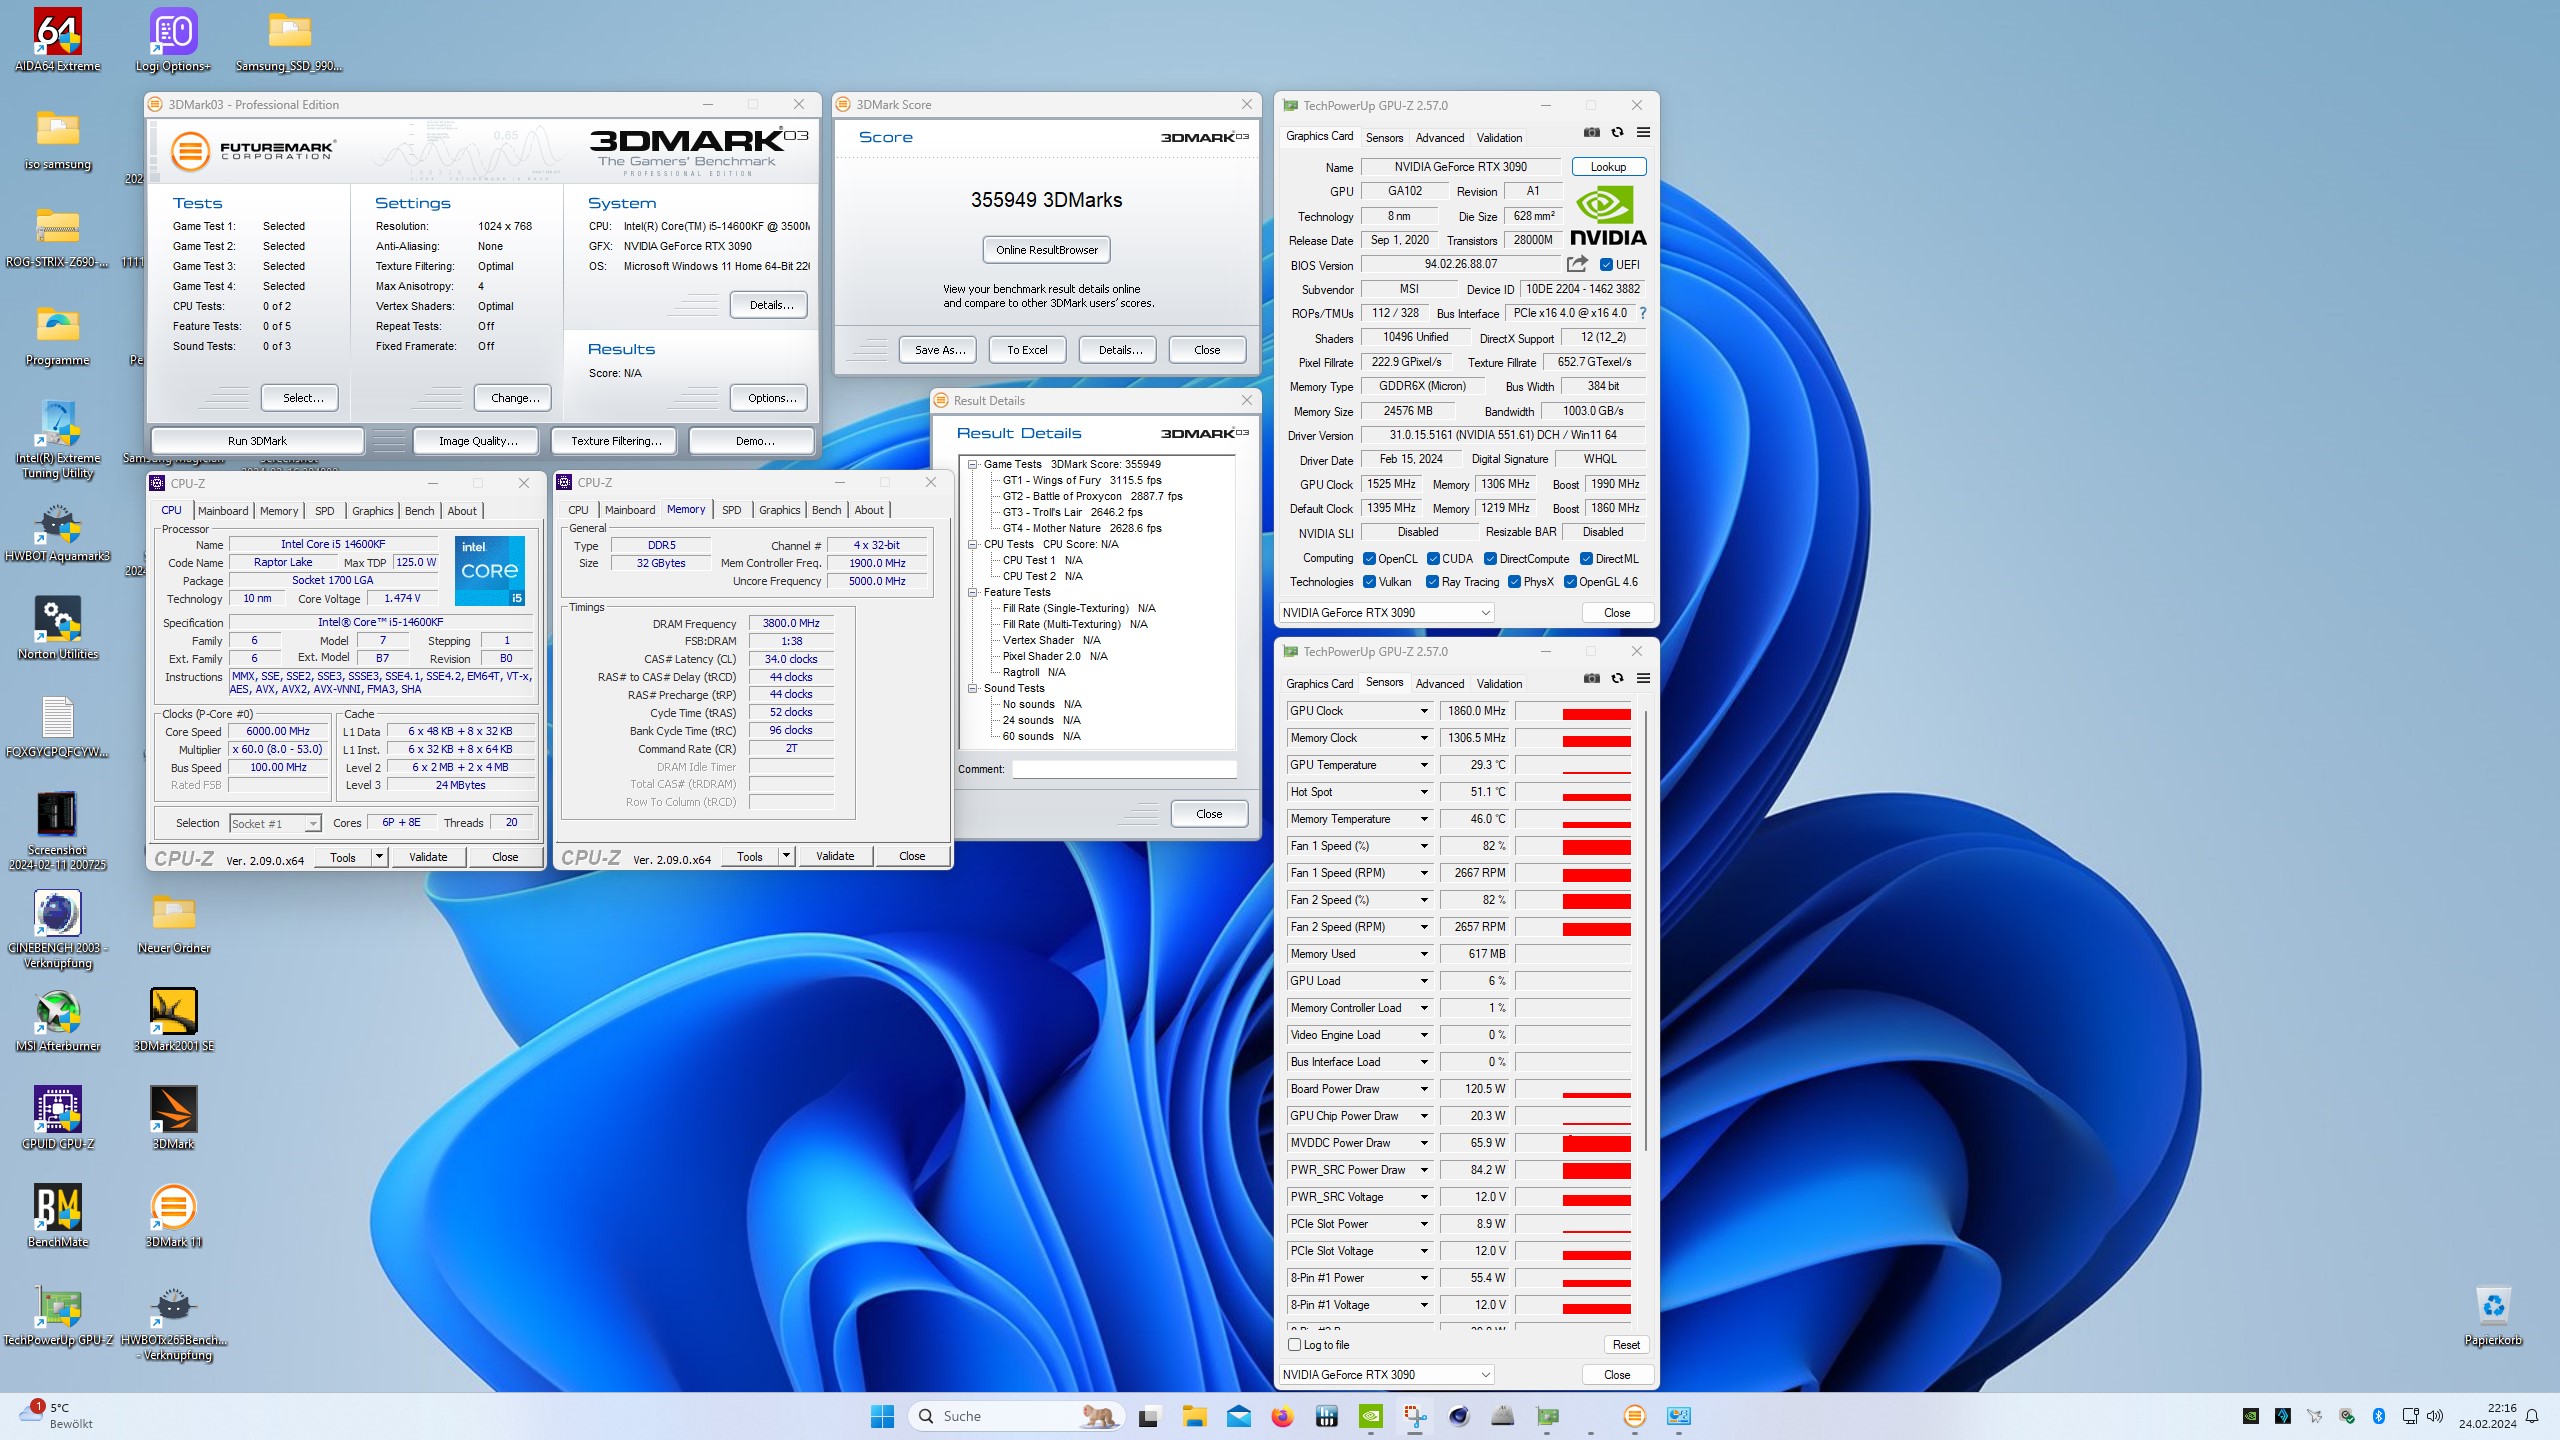This screenshot has height=1440, width=2560.
Task: Click Save As button in 3DMark Score
Action: click(940, 350)
